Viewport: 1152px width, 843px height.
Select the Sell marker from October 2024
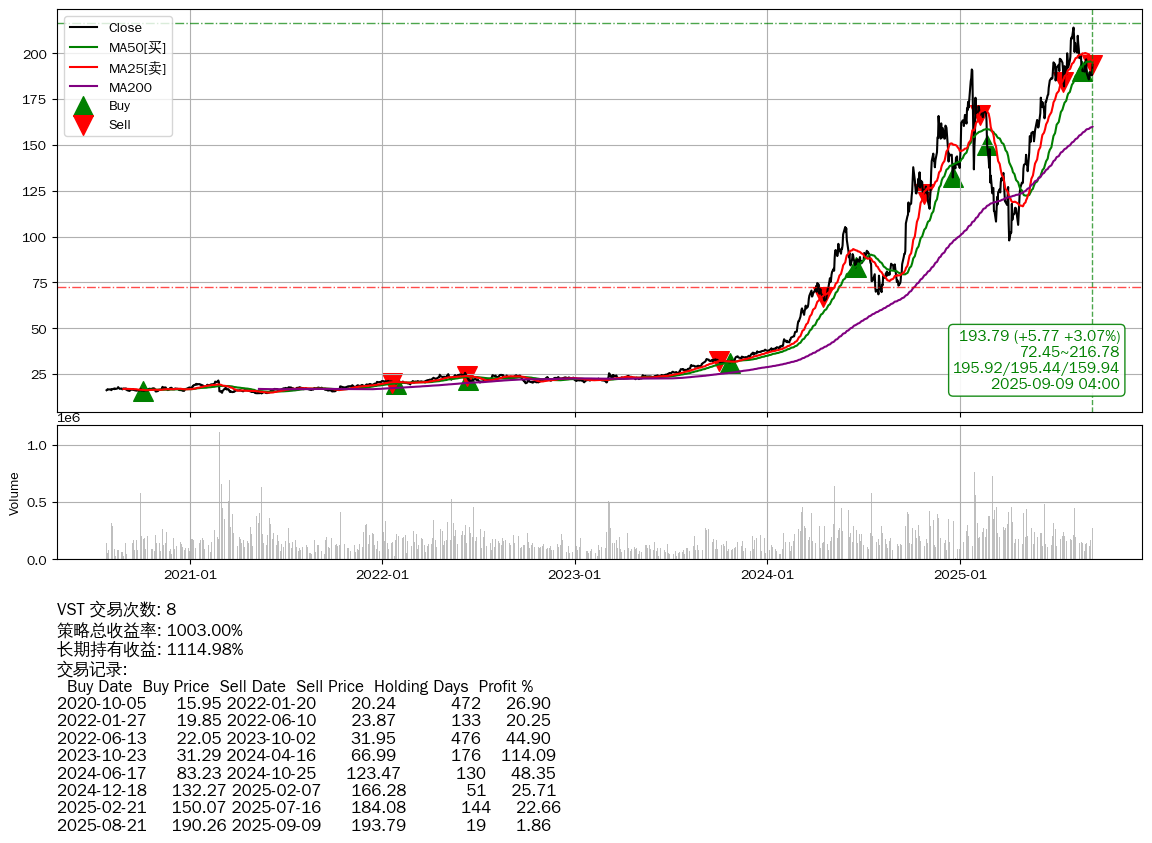tap(925, 193)
